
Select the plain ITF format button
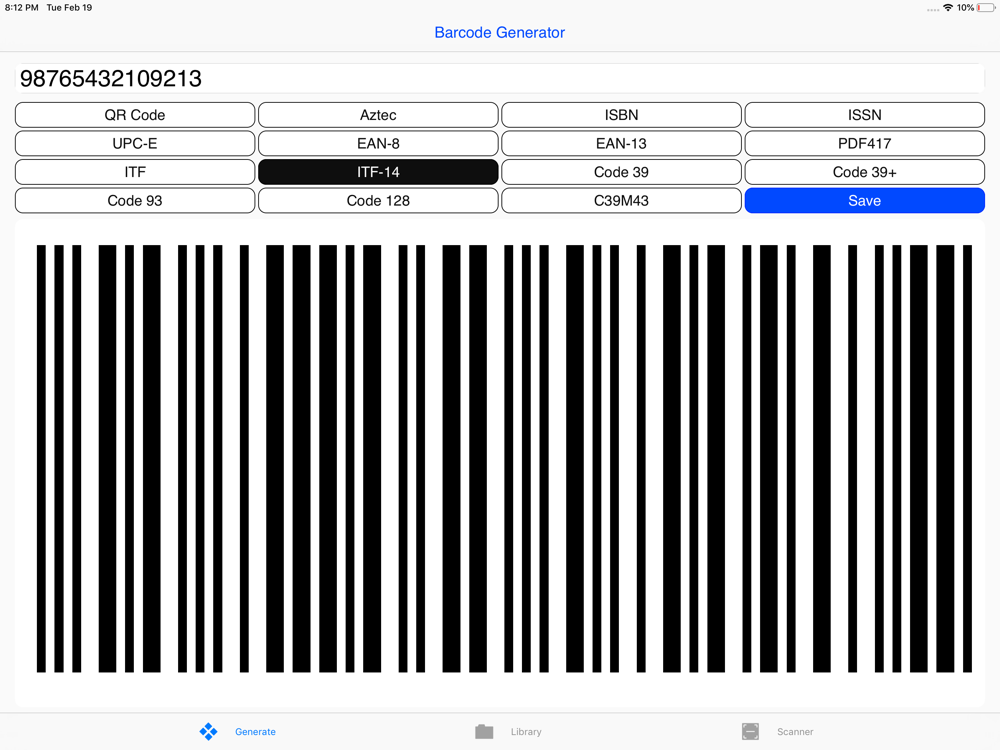click(135, 172)
